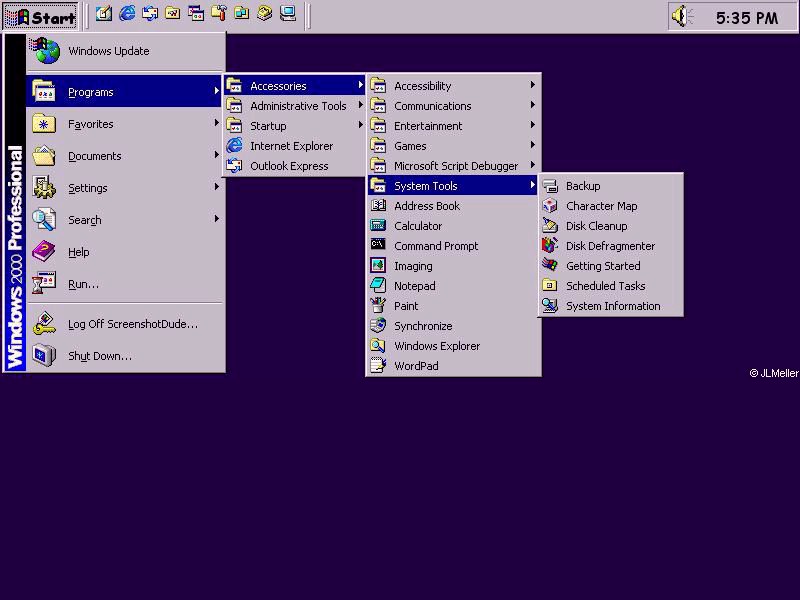The width and height of the screenshot is (800, 600).
Task: Open the Windows Explorer icon in Accessories
Action: [378, 345]
